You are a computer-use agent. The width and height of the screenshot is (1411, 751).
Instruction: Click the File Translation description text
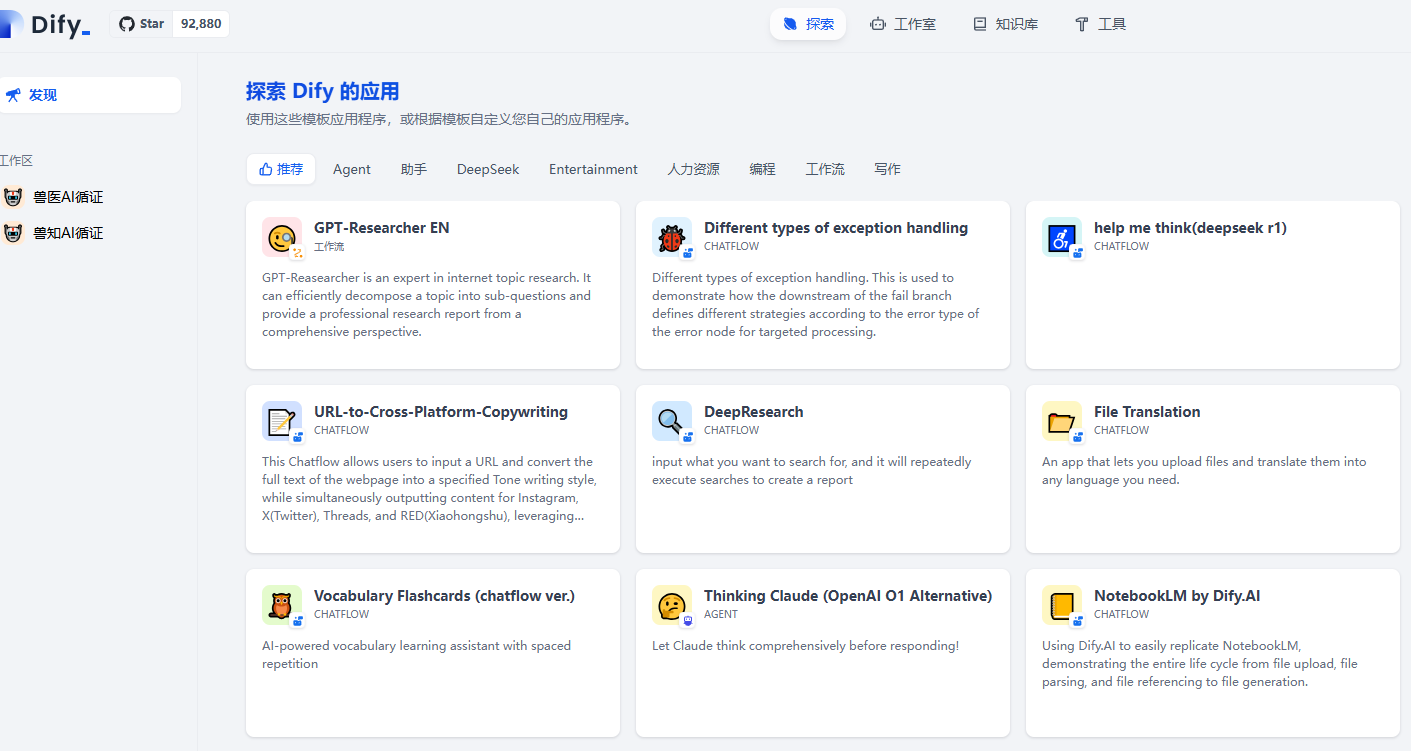[x=1204, y=471]
